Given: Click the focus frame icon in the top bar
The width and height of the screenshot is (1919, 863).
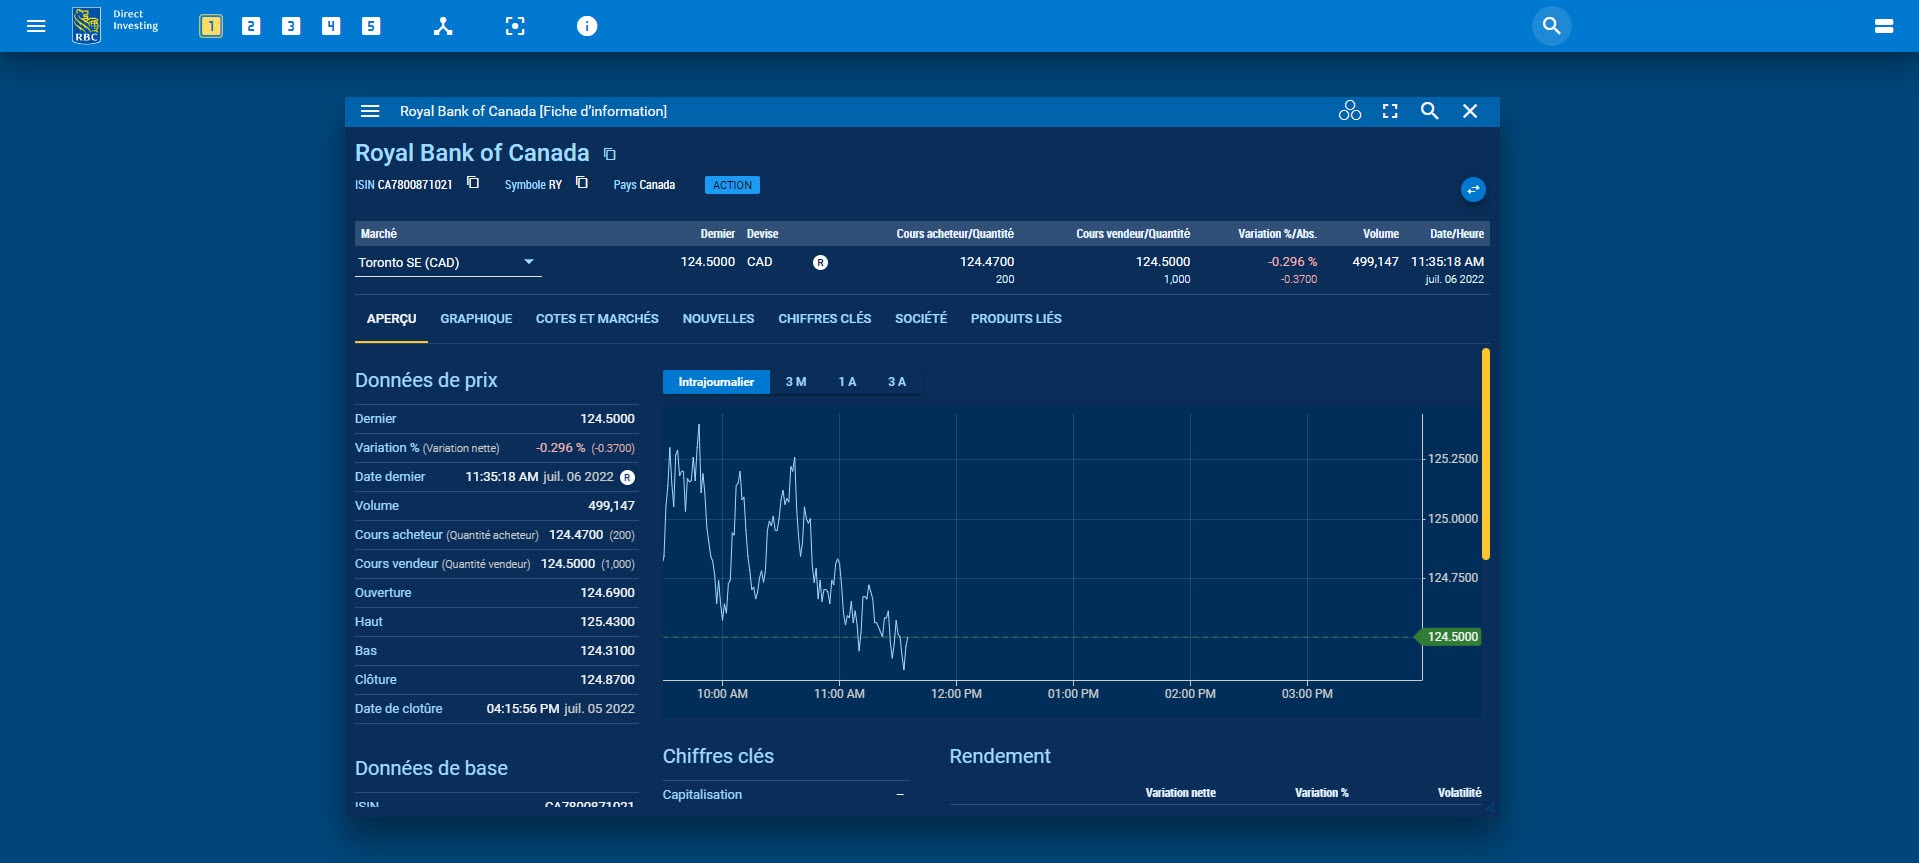Looking at the screenshot, I should click(515, 26).
